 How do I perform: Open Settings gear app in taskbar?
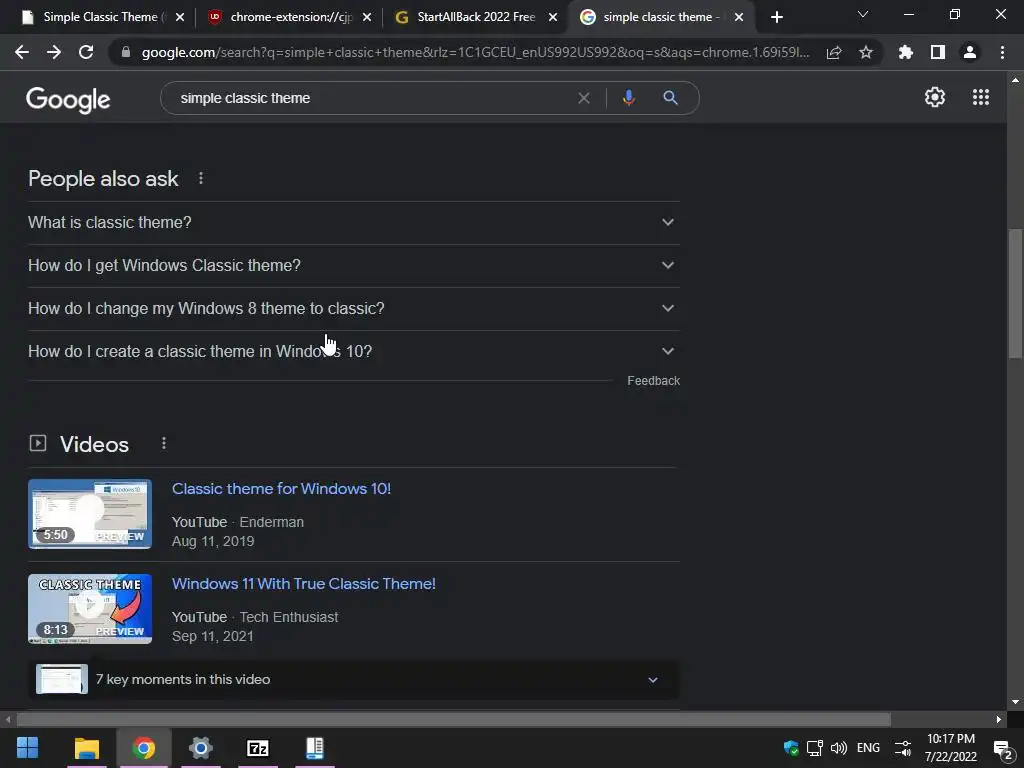coord(200,748)
